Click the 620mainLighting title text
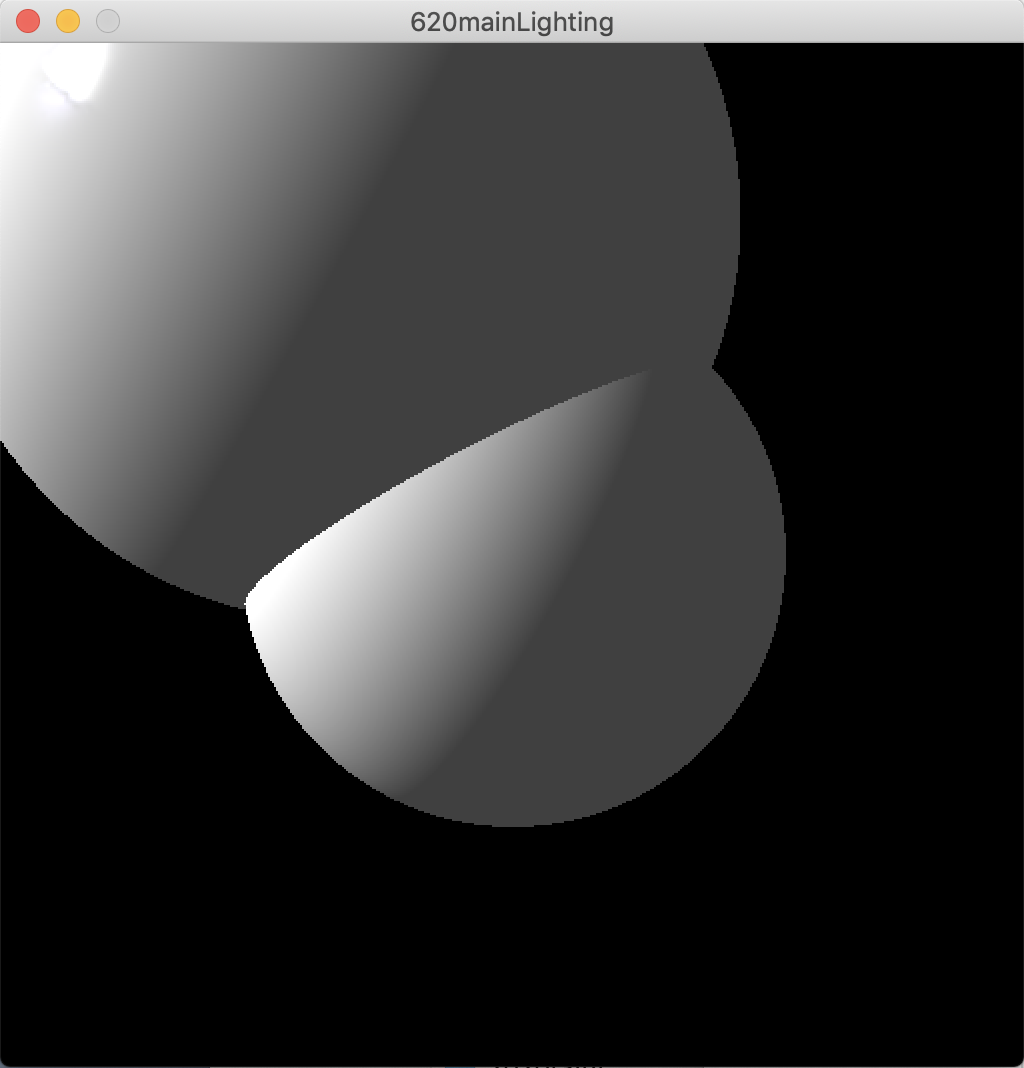This screenshot has width=1024, height=1068. point(512,22)
